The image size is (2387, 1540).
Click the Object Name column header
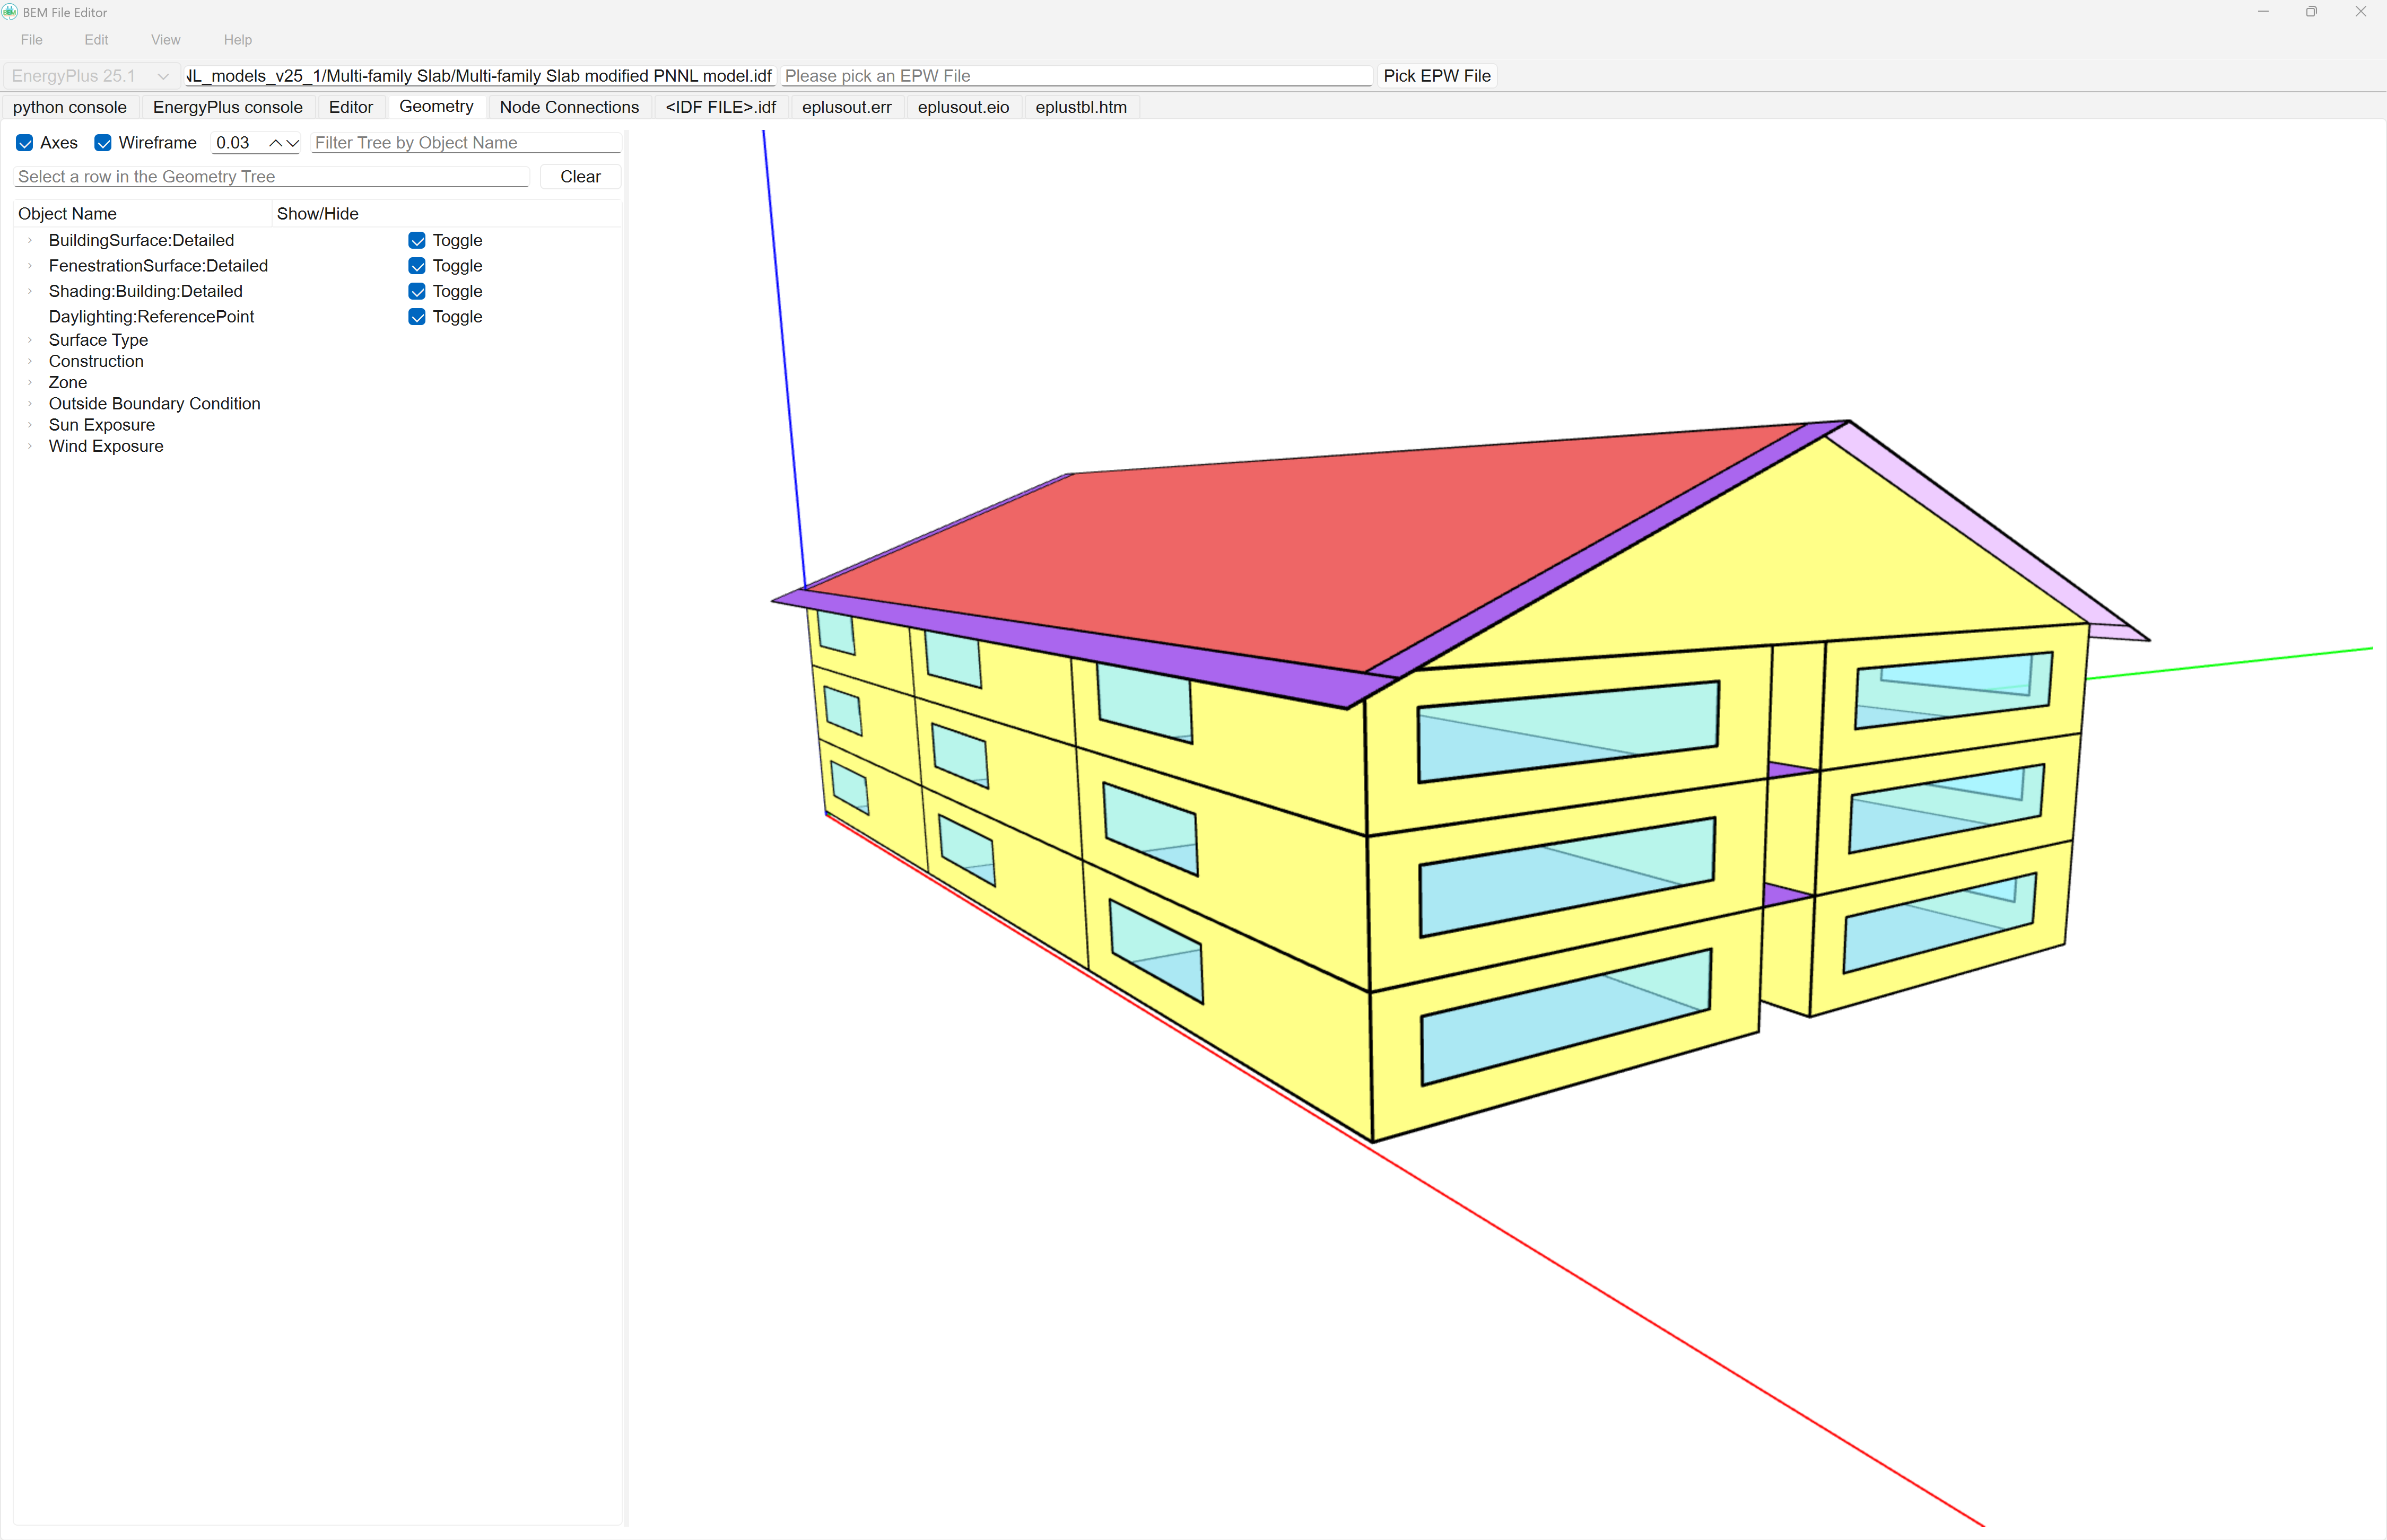click(143, 214)
